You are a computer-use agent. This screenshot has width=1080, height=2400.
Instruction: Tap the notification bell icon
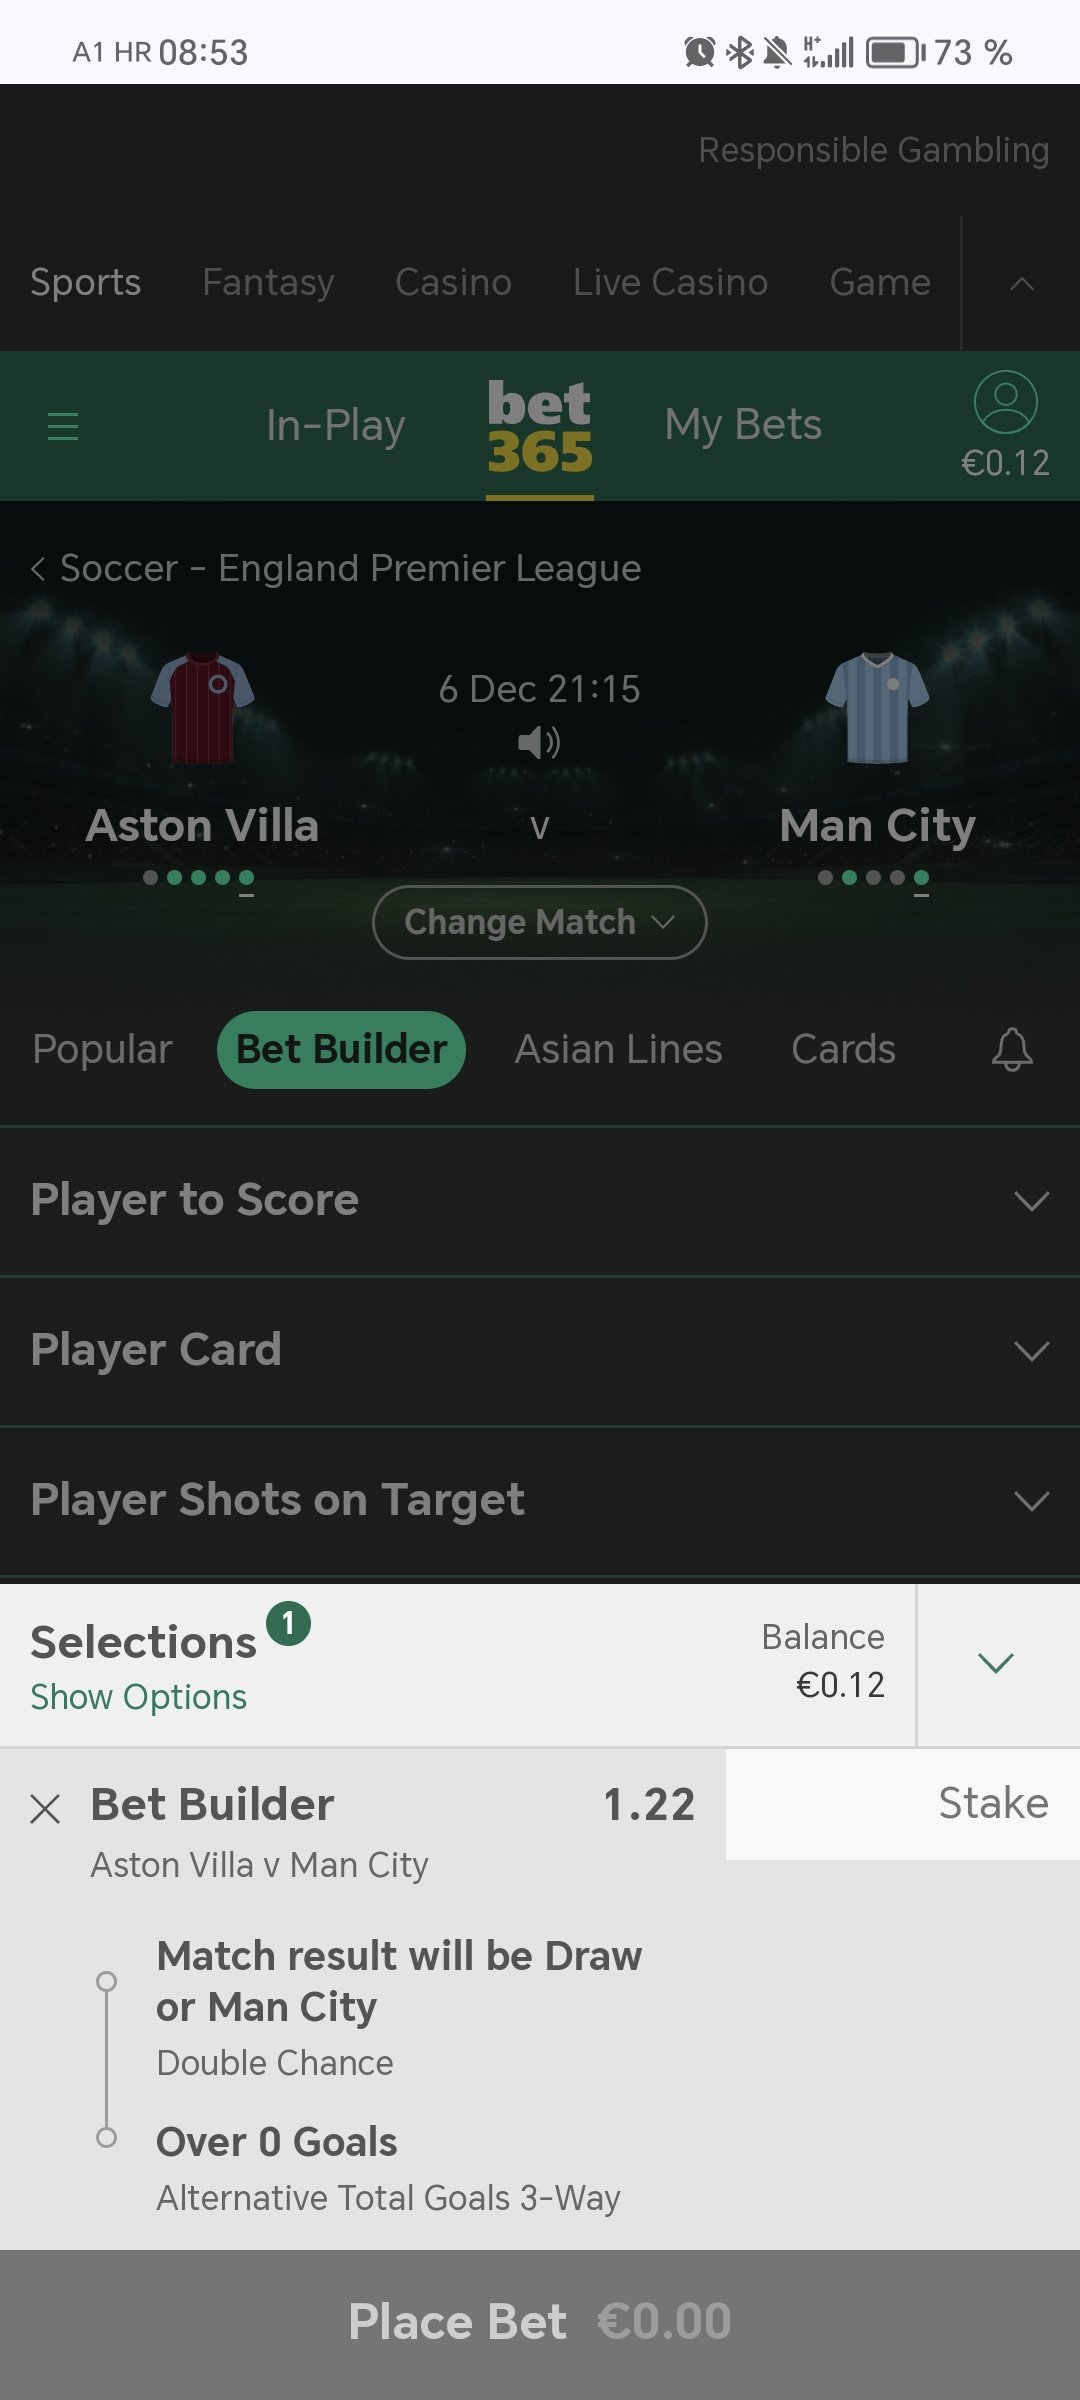[x=1012, y=1049]
